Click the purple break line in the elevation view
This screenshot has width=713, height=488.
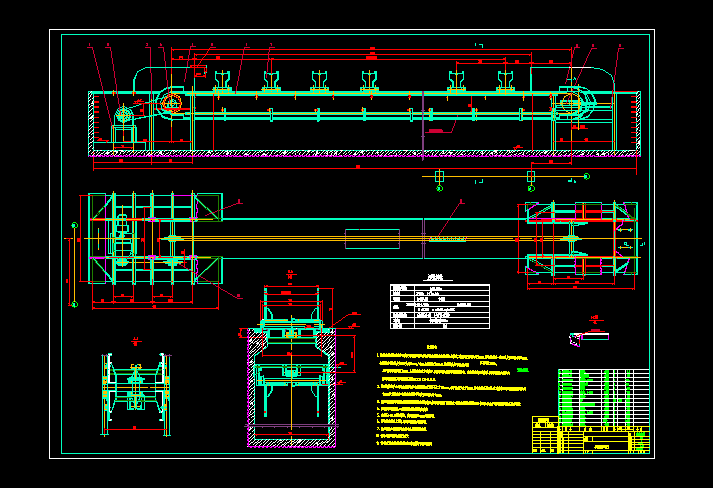pyautogui.click(x=423, y=126)
